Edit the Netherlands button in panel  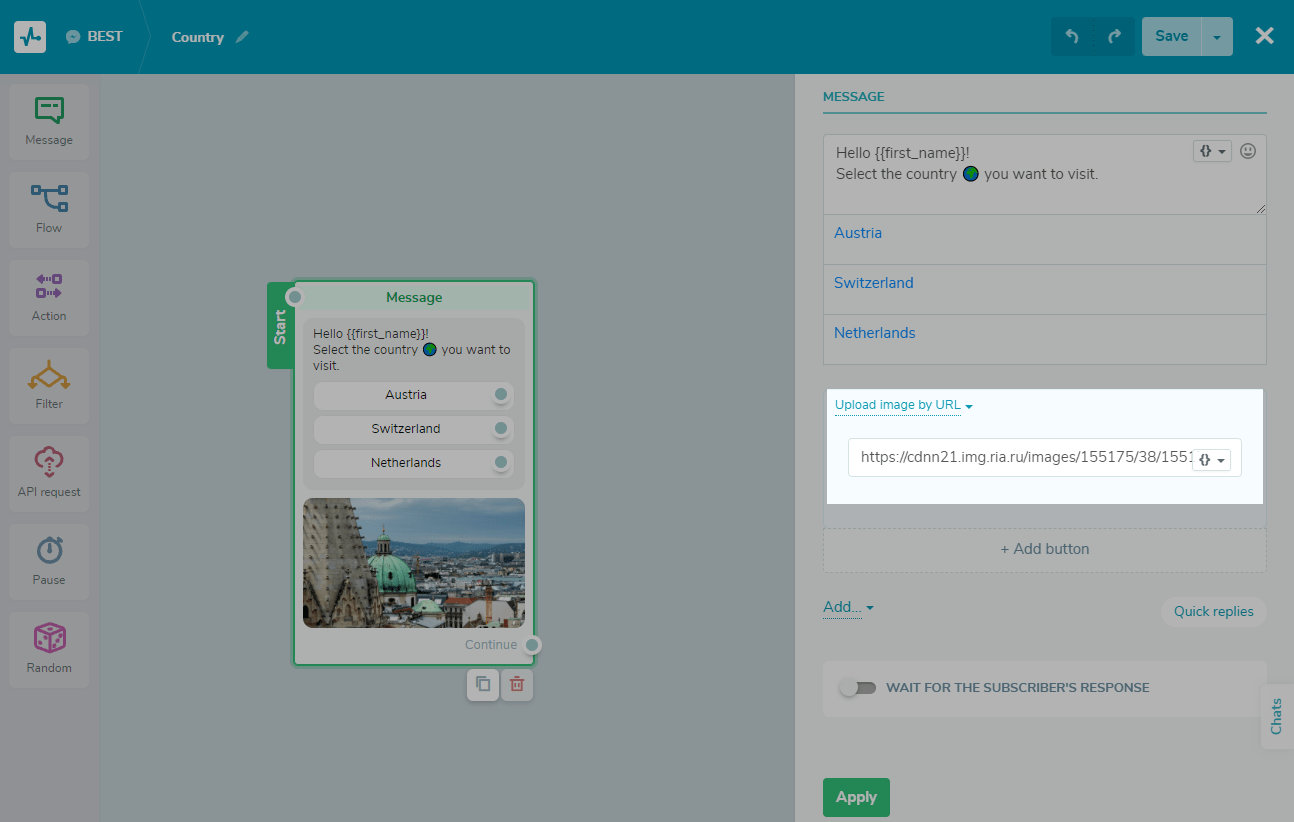[1045, 339]
